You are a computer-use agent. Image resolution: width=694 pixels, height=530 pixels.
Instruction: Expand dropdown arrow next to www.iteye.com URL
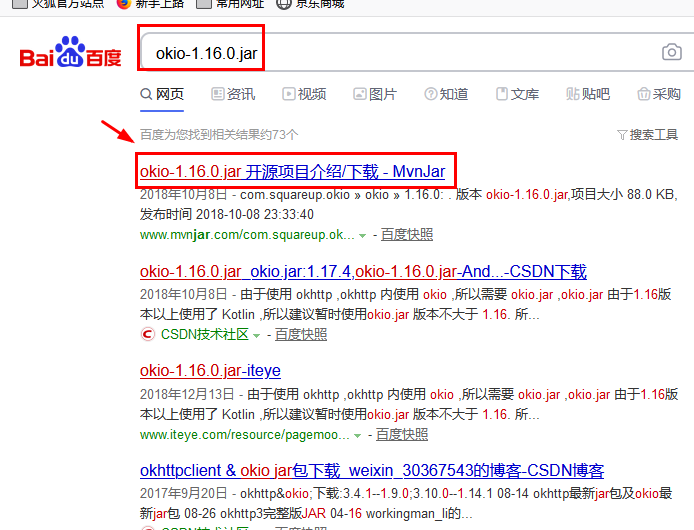357,436
